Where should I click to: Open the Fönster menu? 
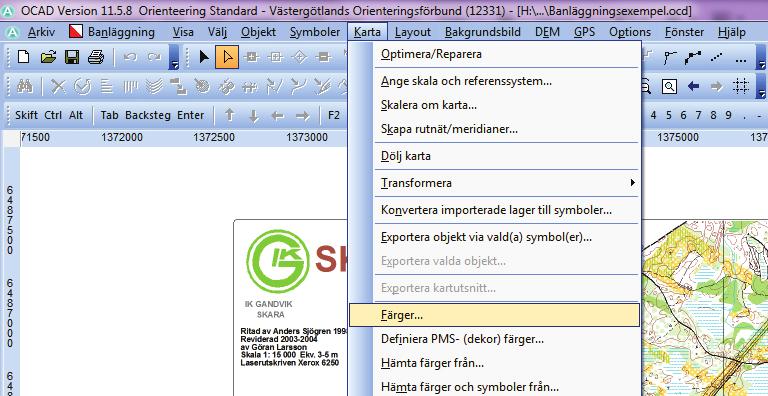[x=684, y=32]
